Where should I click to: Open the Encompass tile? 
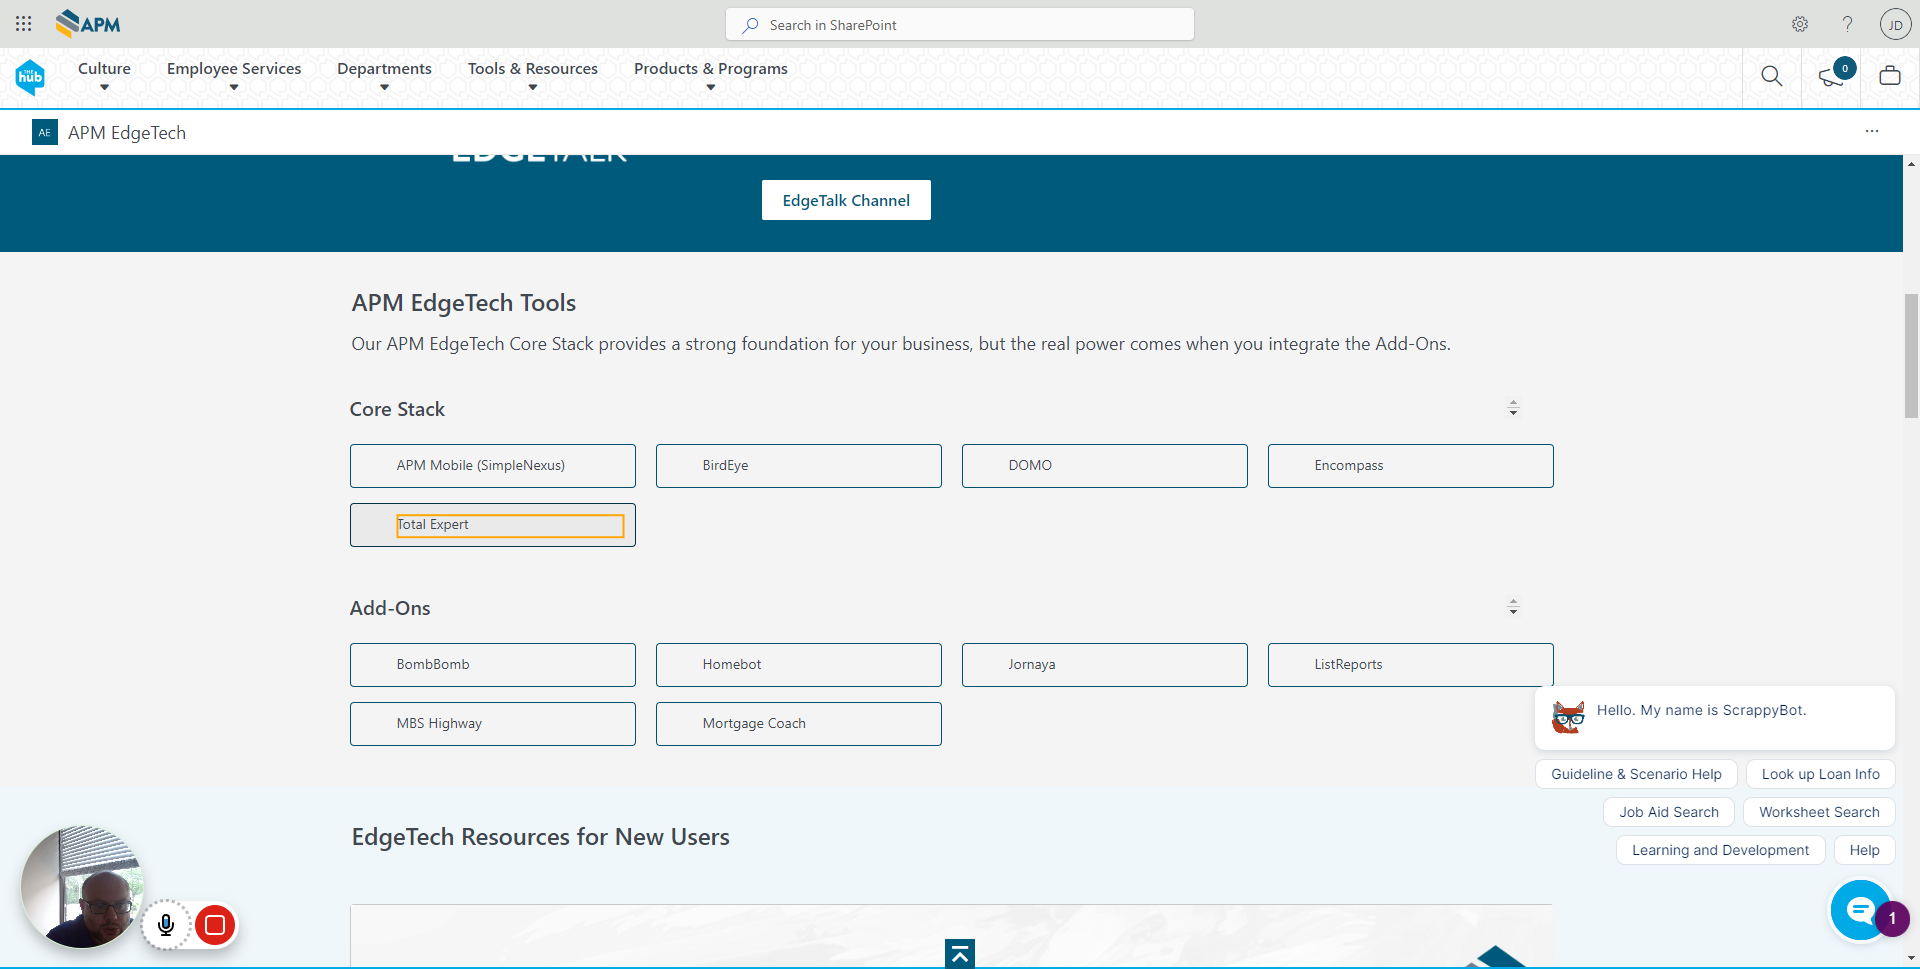click(1411, 466)
